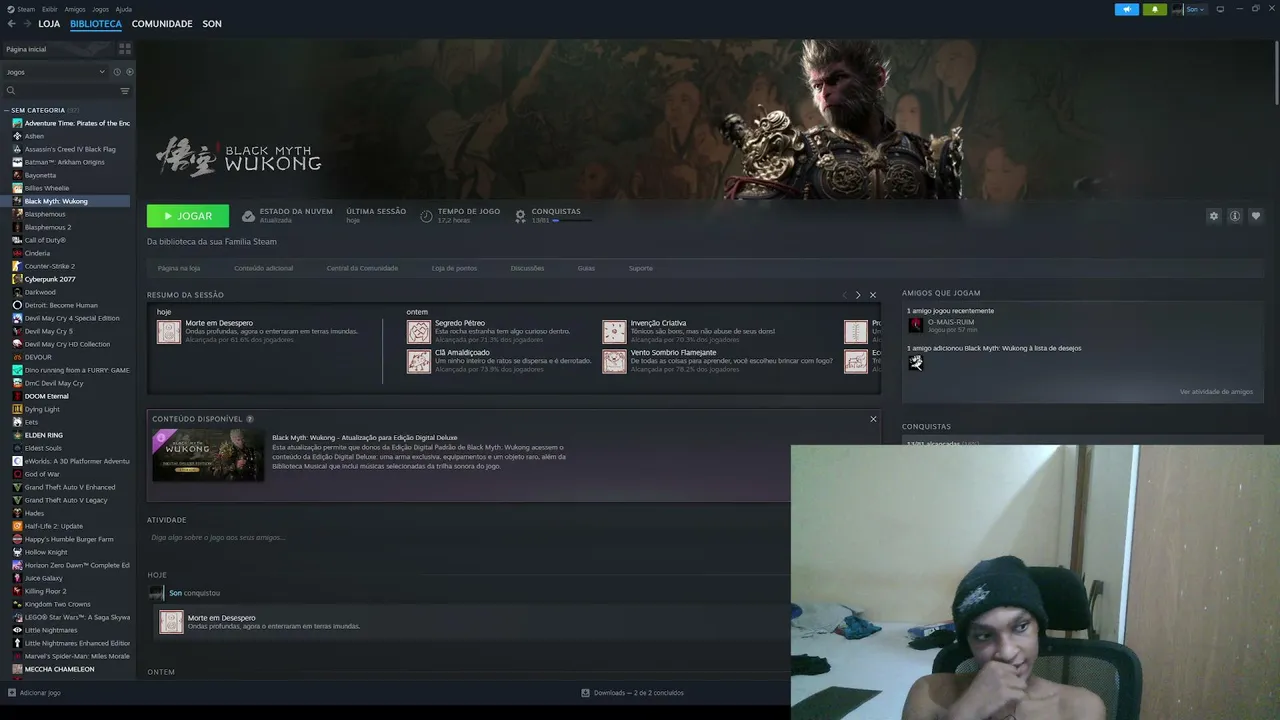
Task: Open Morte em Desespero achievement icon
Action: [x=169, y=332]
